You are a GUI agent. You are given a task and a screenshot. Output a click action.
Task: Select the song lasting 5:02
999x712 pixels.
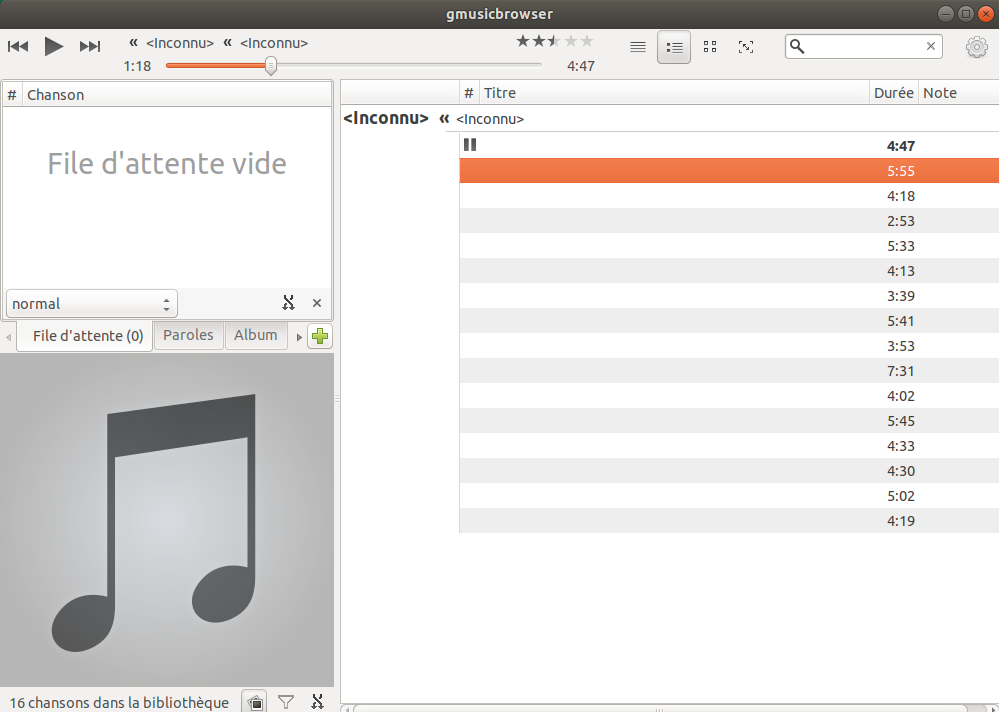point(729,495)
